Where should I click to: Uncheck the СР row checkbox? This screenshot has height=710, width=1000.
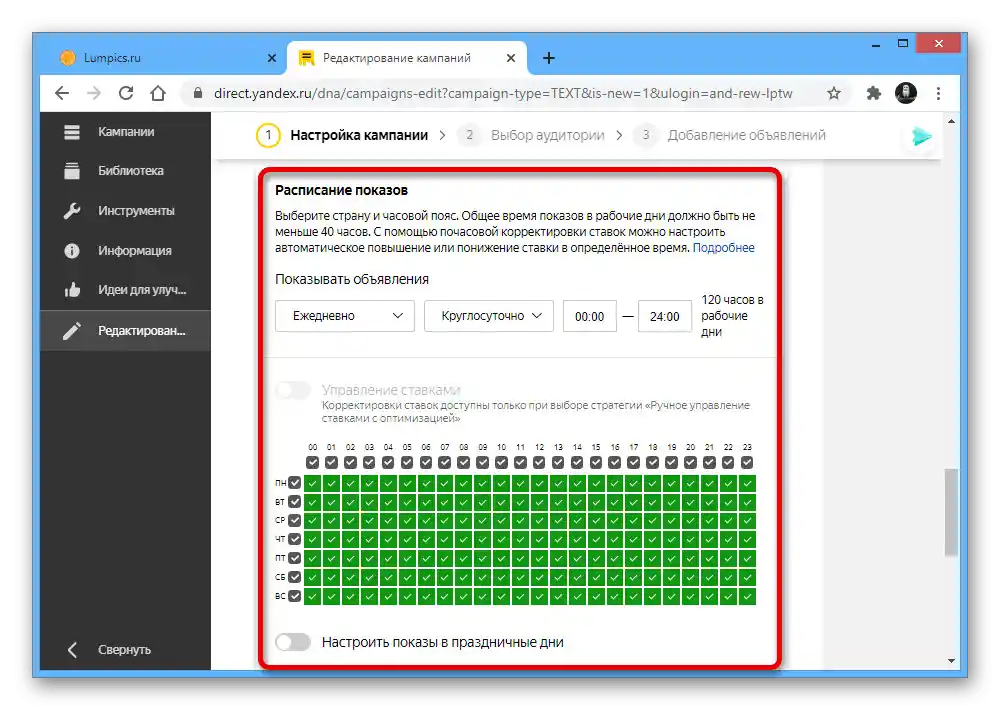pos(295,521)
